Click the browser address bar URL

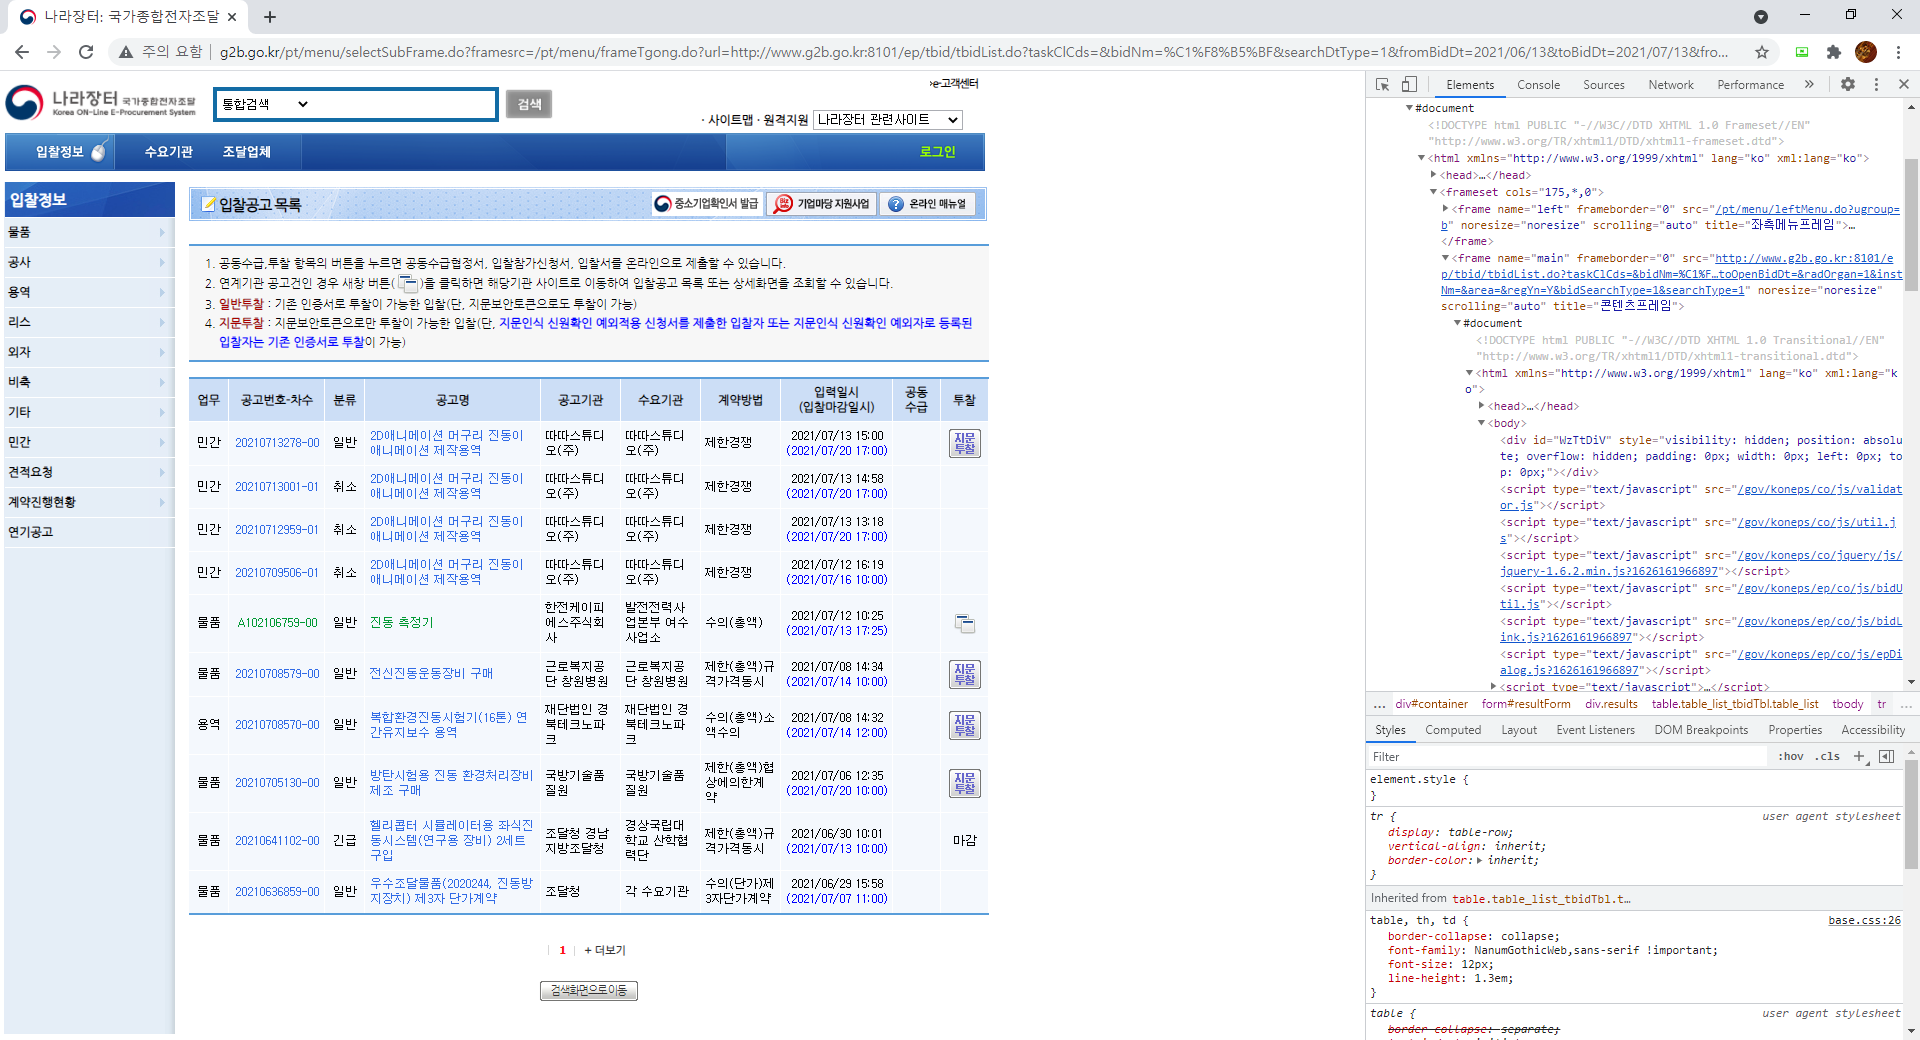tap(974, 52)
